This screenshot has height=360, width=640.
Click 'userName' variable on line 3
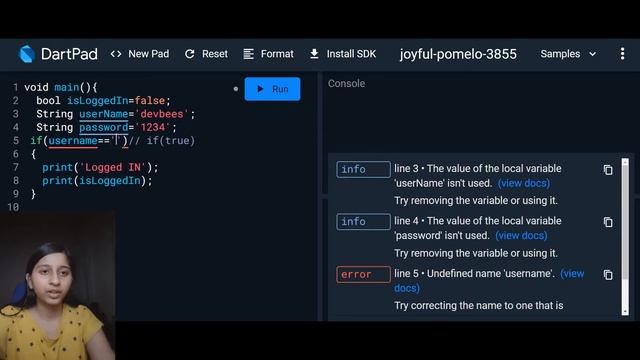click(104, 114)
